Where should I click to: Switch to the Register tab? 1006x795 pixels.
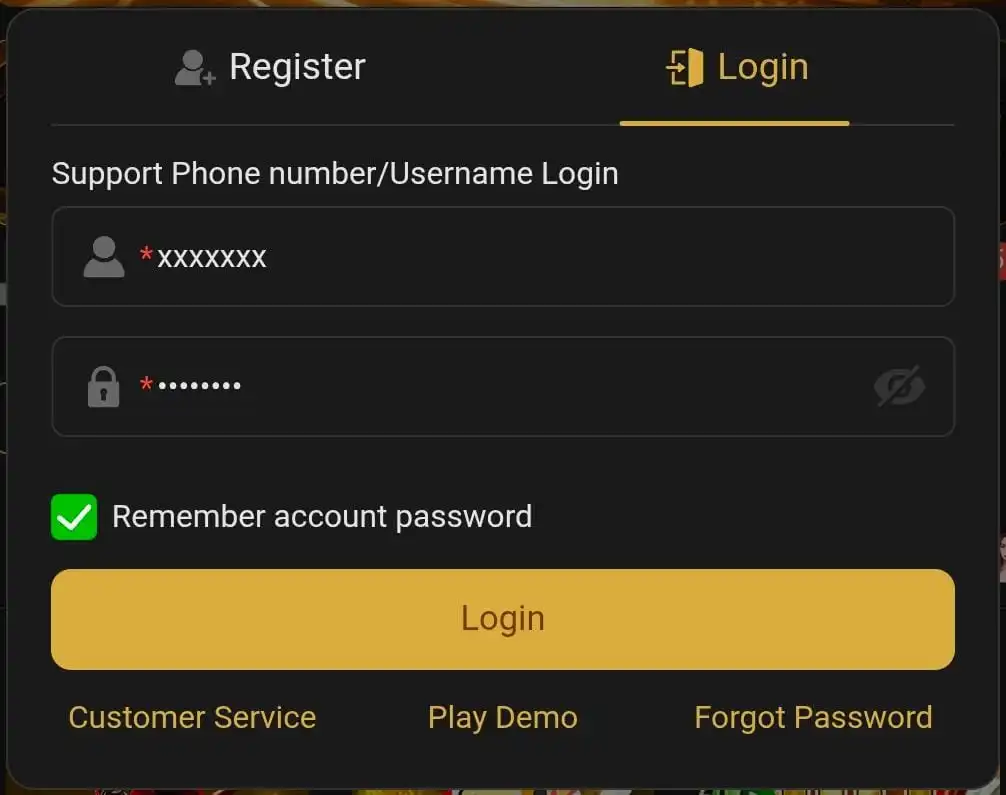(270, 67)
